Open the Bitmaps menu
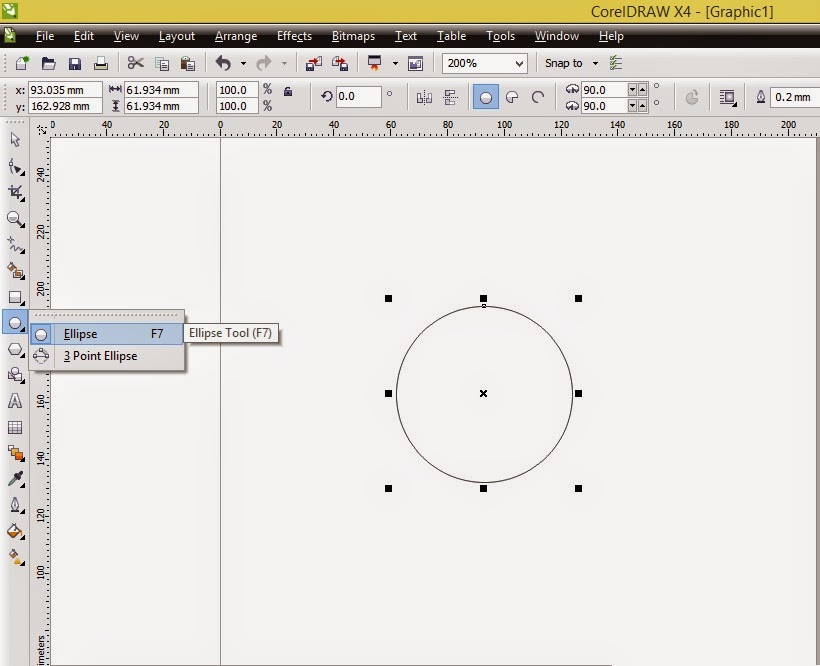The image size is (820, 666). pyautogui.click(x=353, y=36)
